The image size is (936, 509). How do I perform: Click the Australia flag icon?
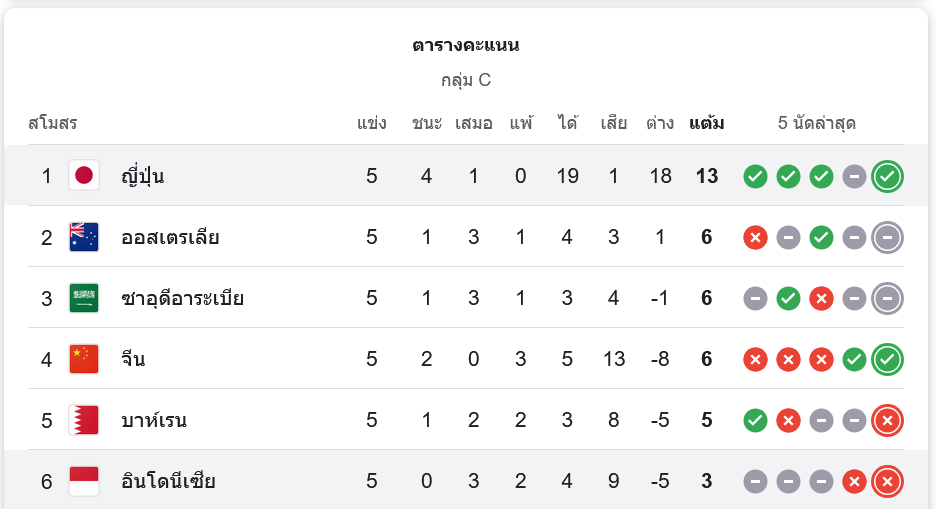(x=84, y=237)
